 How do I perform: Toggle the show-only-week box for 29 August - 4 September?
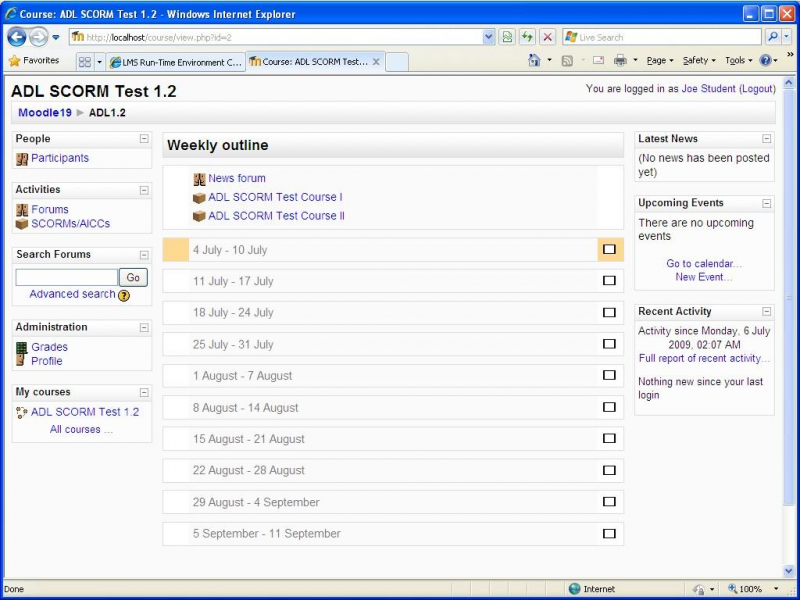(x=609, y=502)
